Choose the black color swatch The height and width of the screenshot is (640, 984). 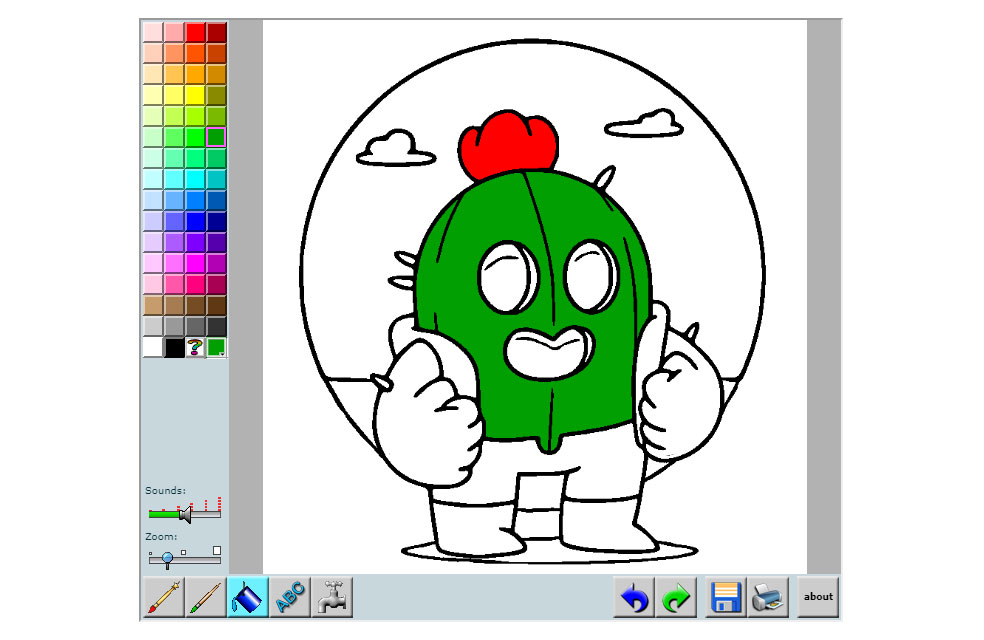(174, 347)
